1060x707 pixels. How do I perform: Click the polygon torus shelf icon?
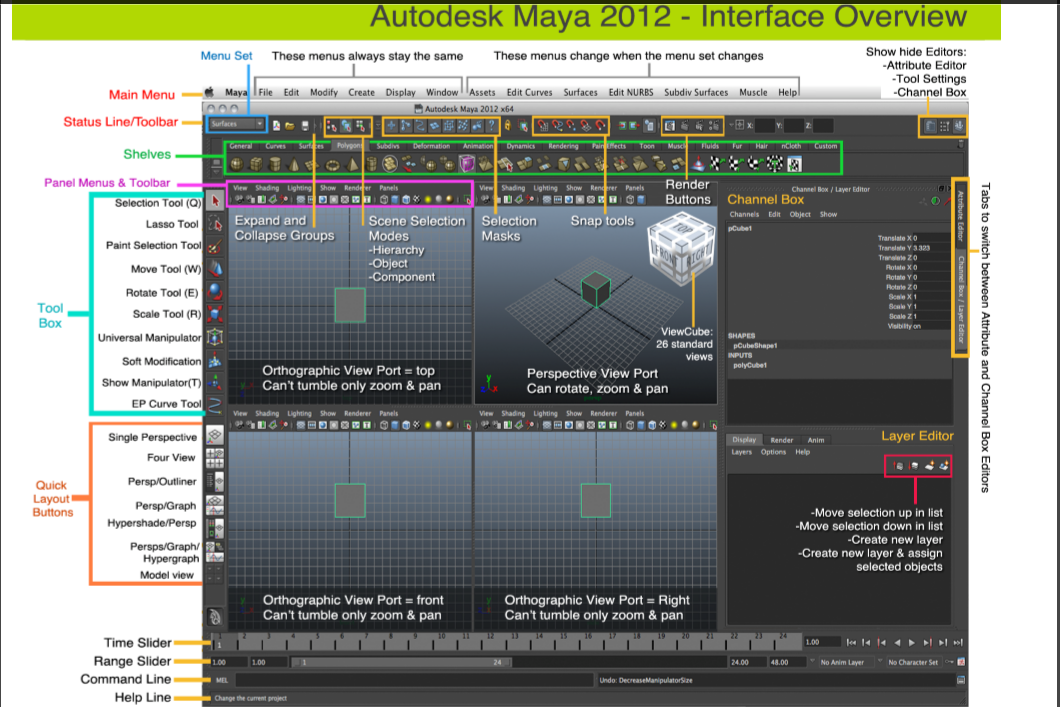pos(332,164)
